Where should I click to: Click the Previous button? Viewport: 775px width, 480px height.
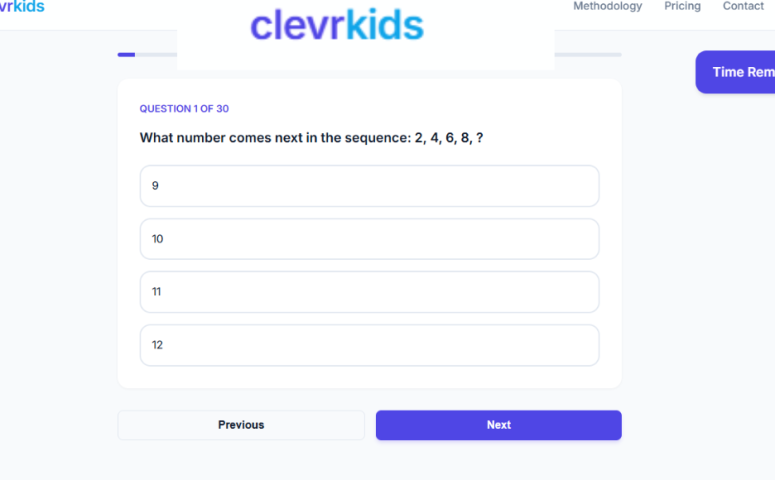(x=241, y=425)
